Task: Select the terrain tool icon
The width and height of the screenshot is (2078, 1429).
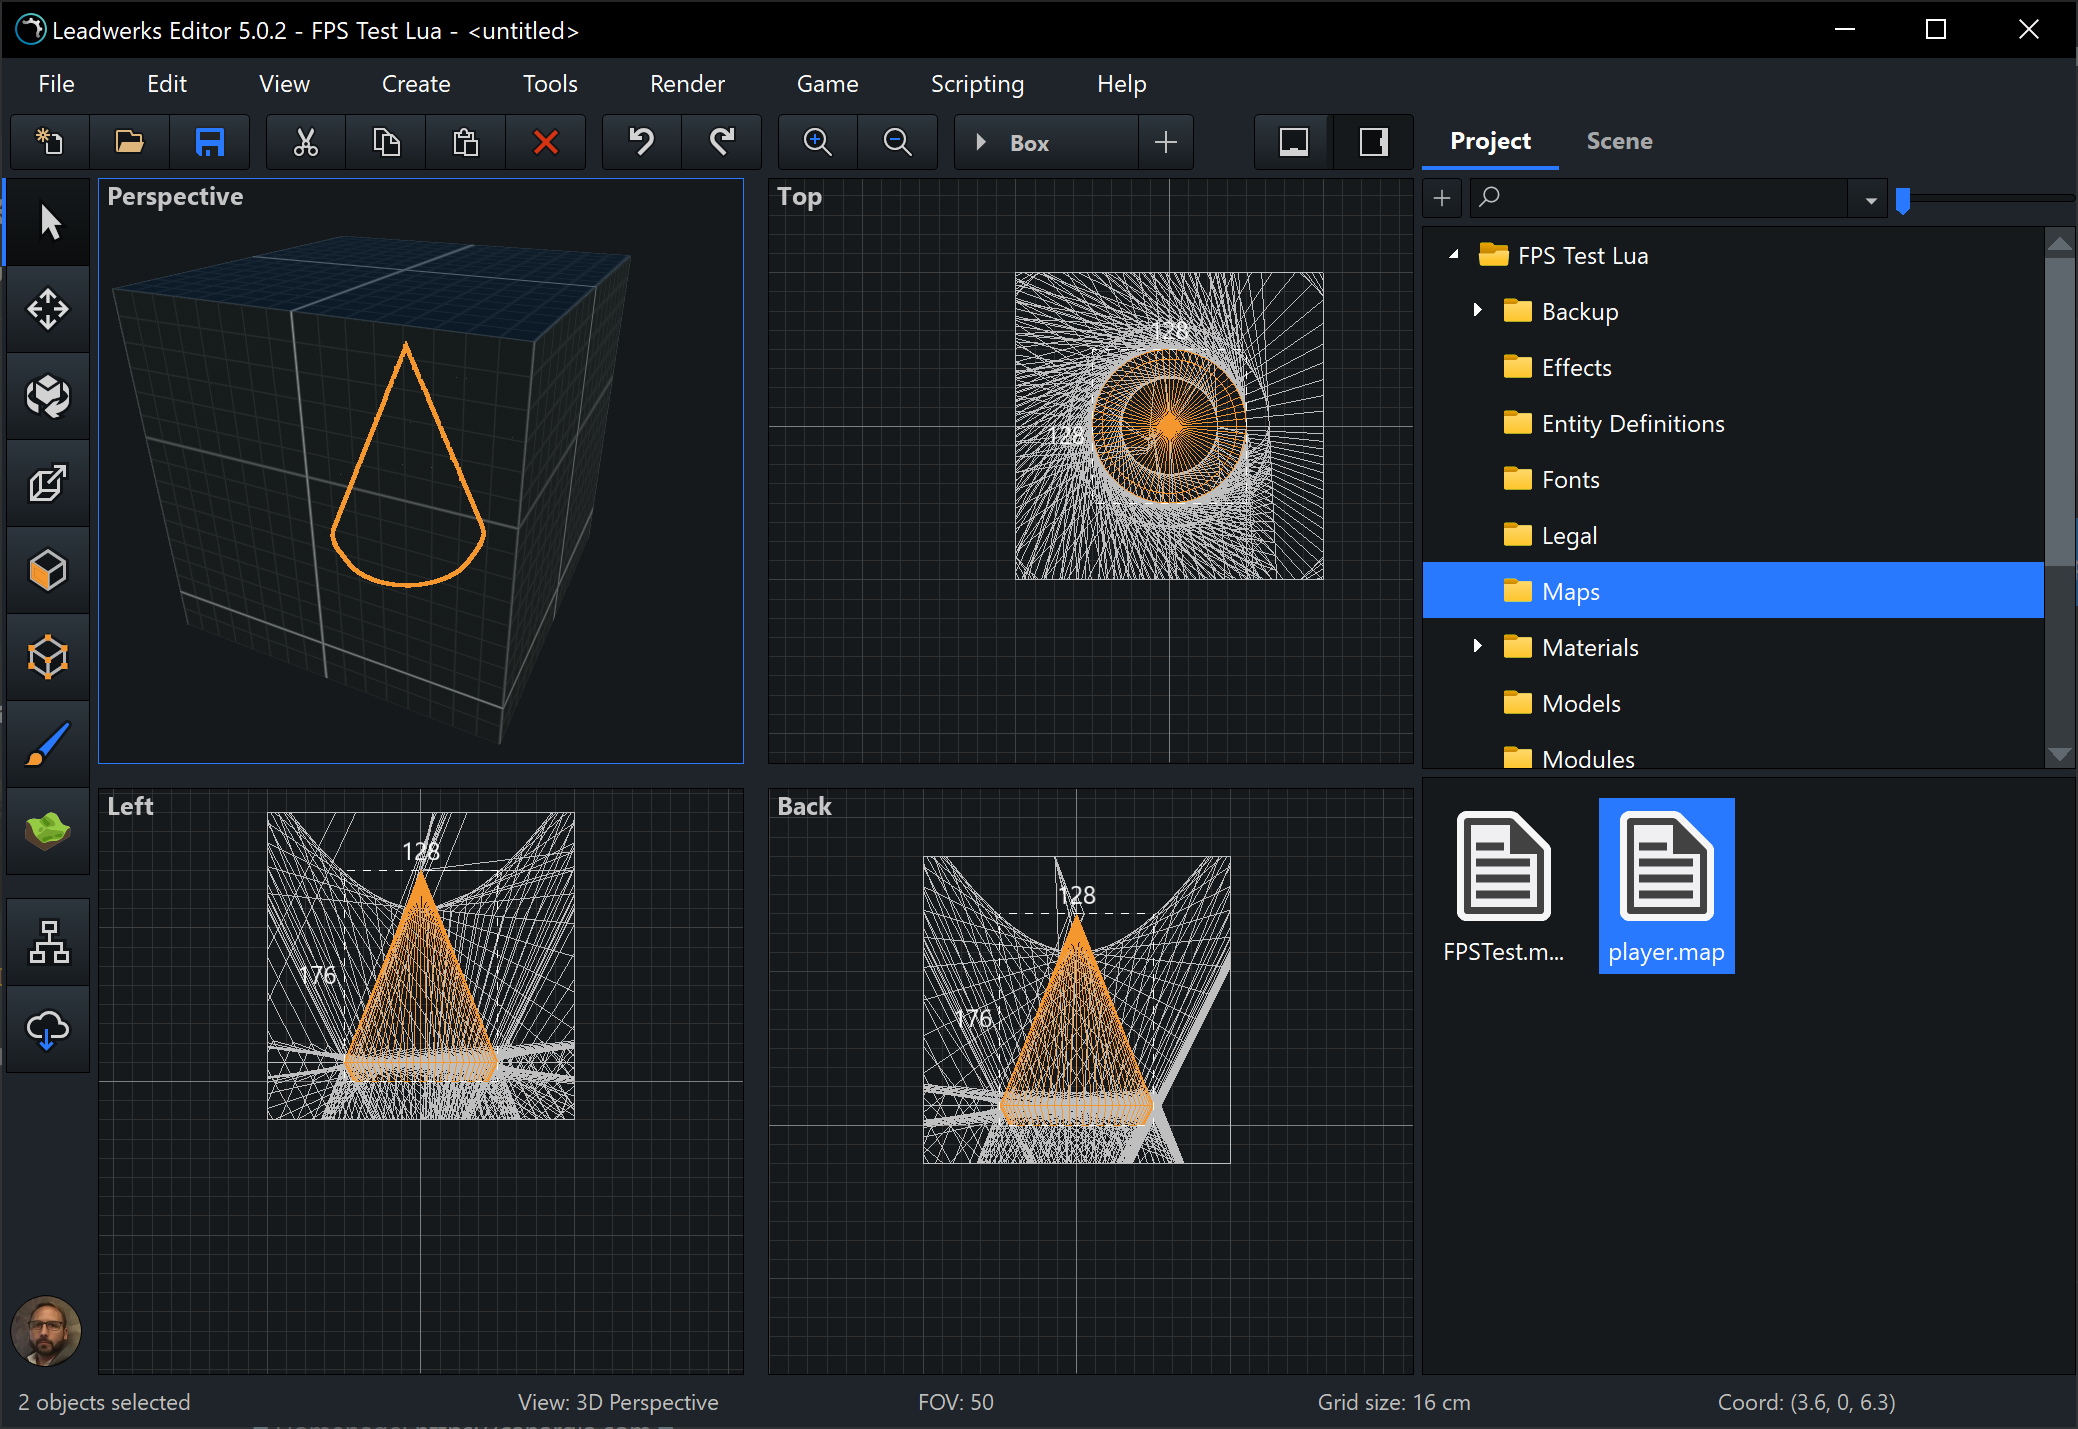Action: (48, 830)
